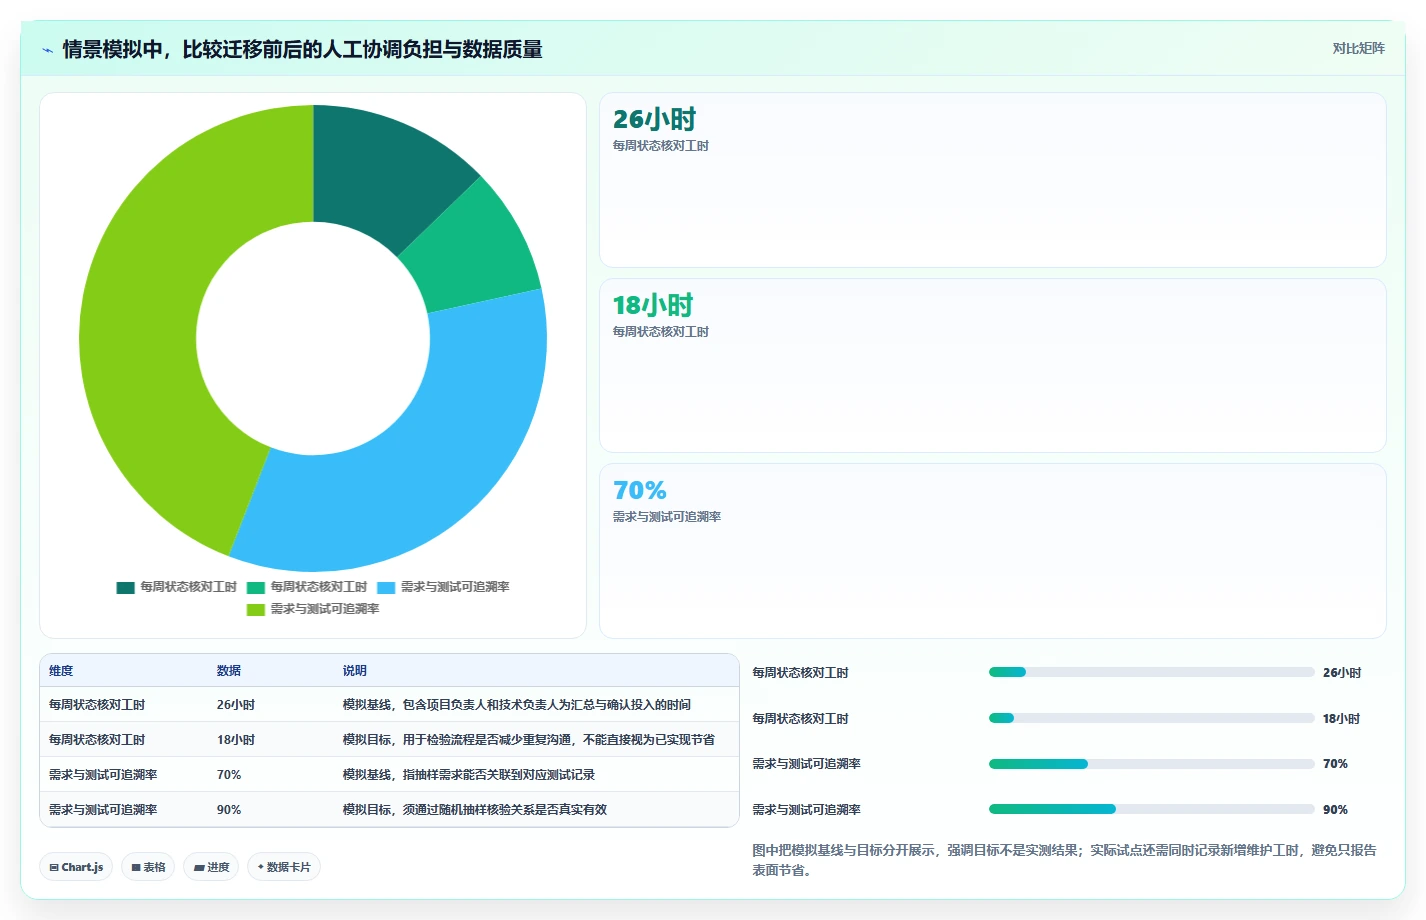
Task: Click the progress bar for 18小时
Action: click(x=1151, y=718)
